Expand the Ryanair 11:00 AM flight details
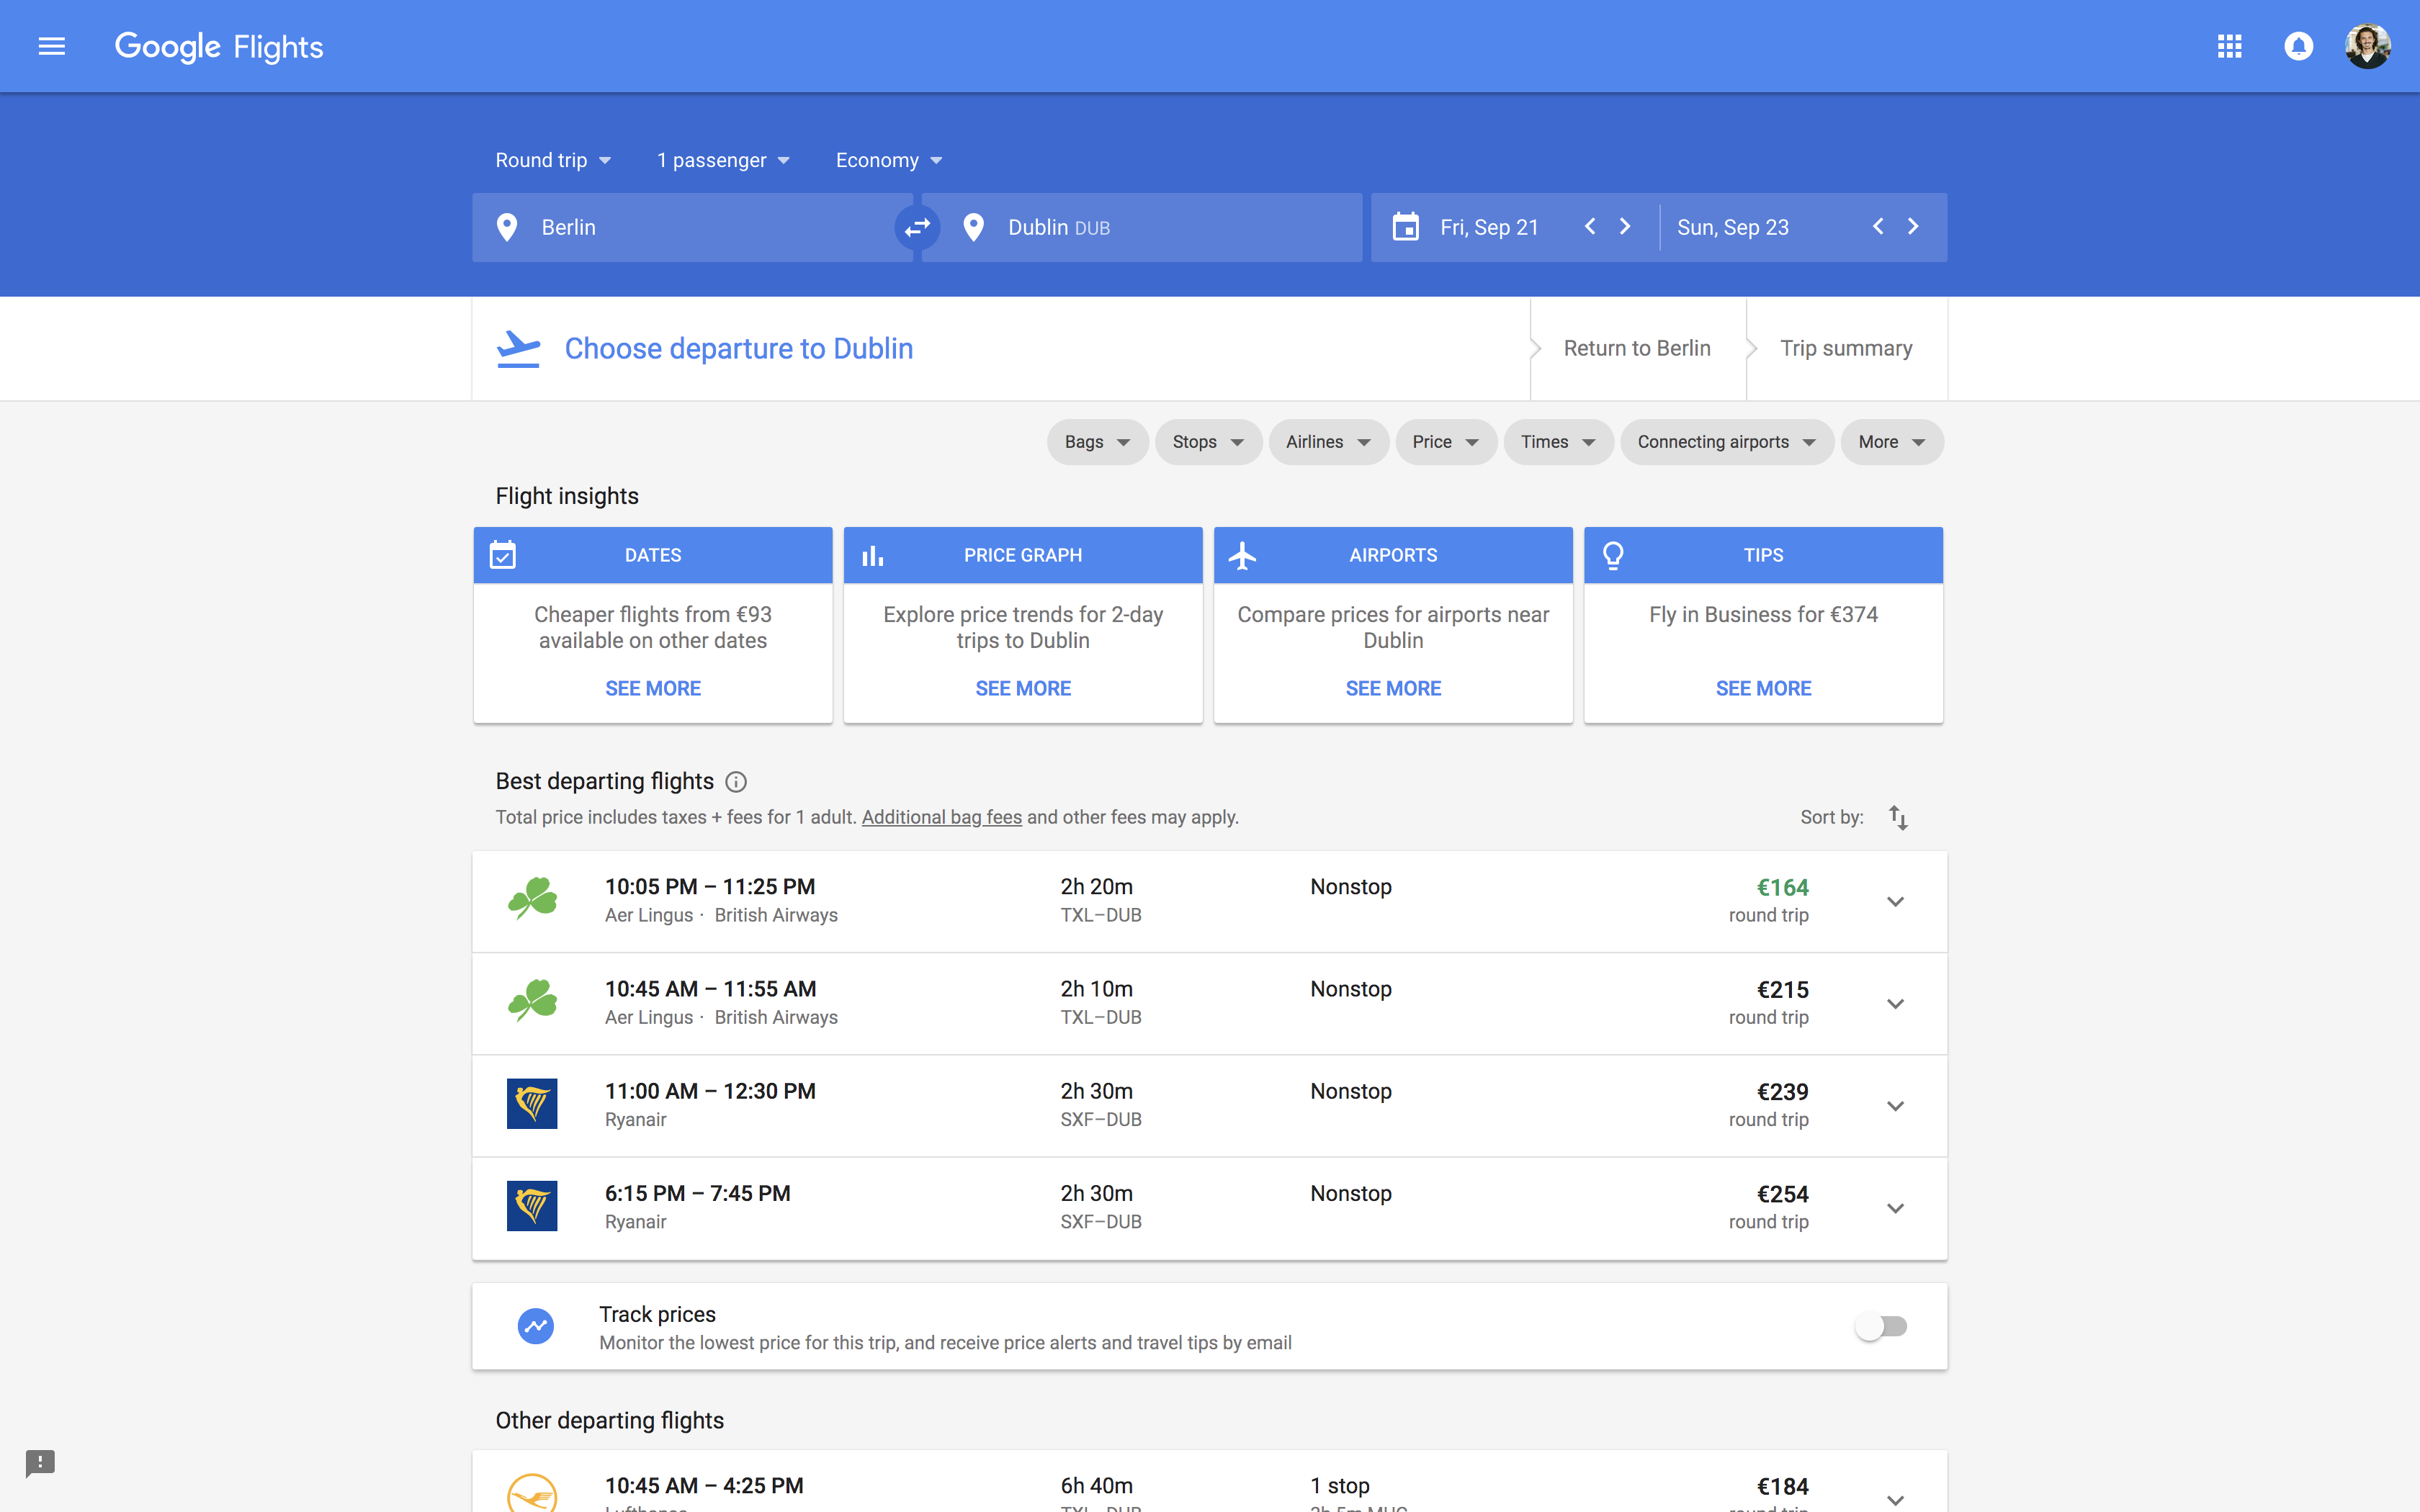 tap(1895, 1105)
